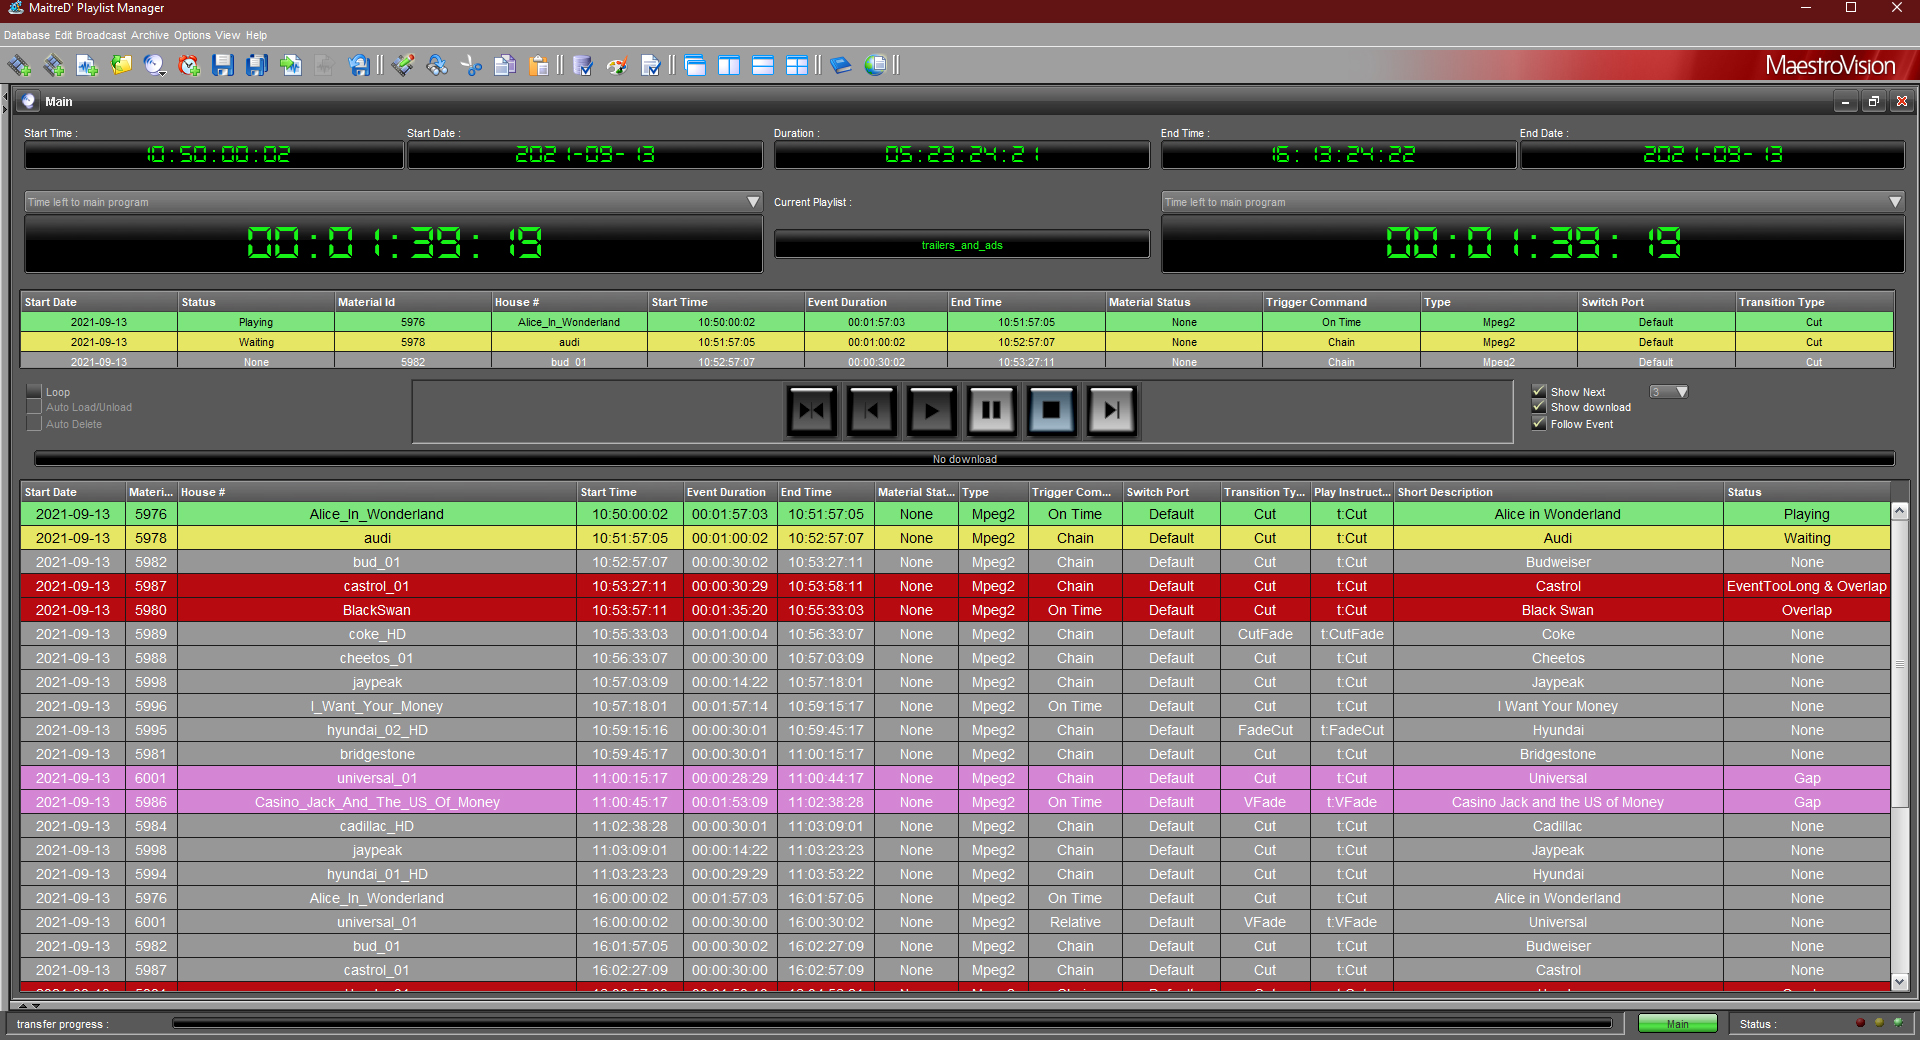The width and height of the screenshot is (1920, 1040).
Task: Click the green Main status bar button
Action: click(x=1677, y=1024)
